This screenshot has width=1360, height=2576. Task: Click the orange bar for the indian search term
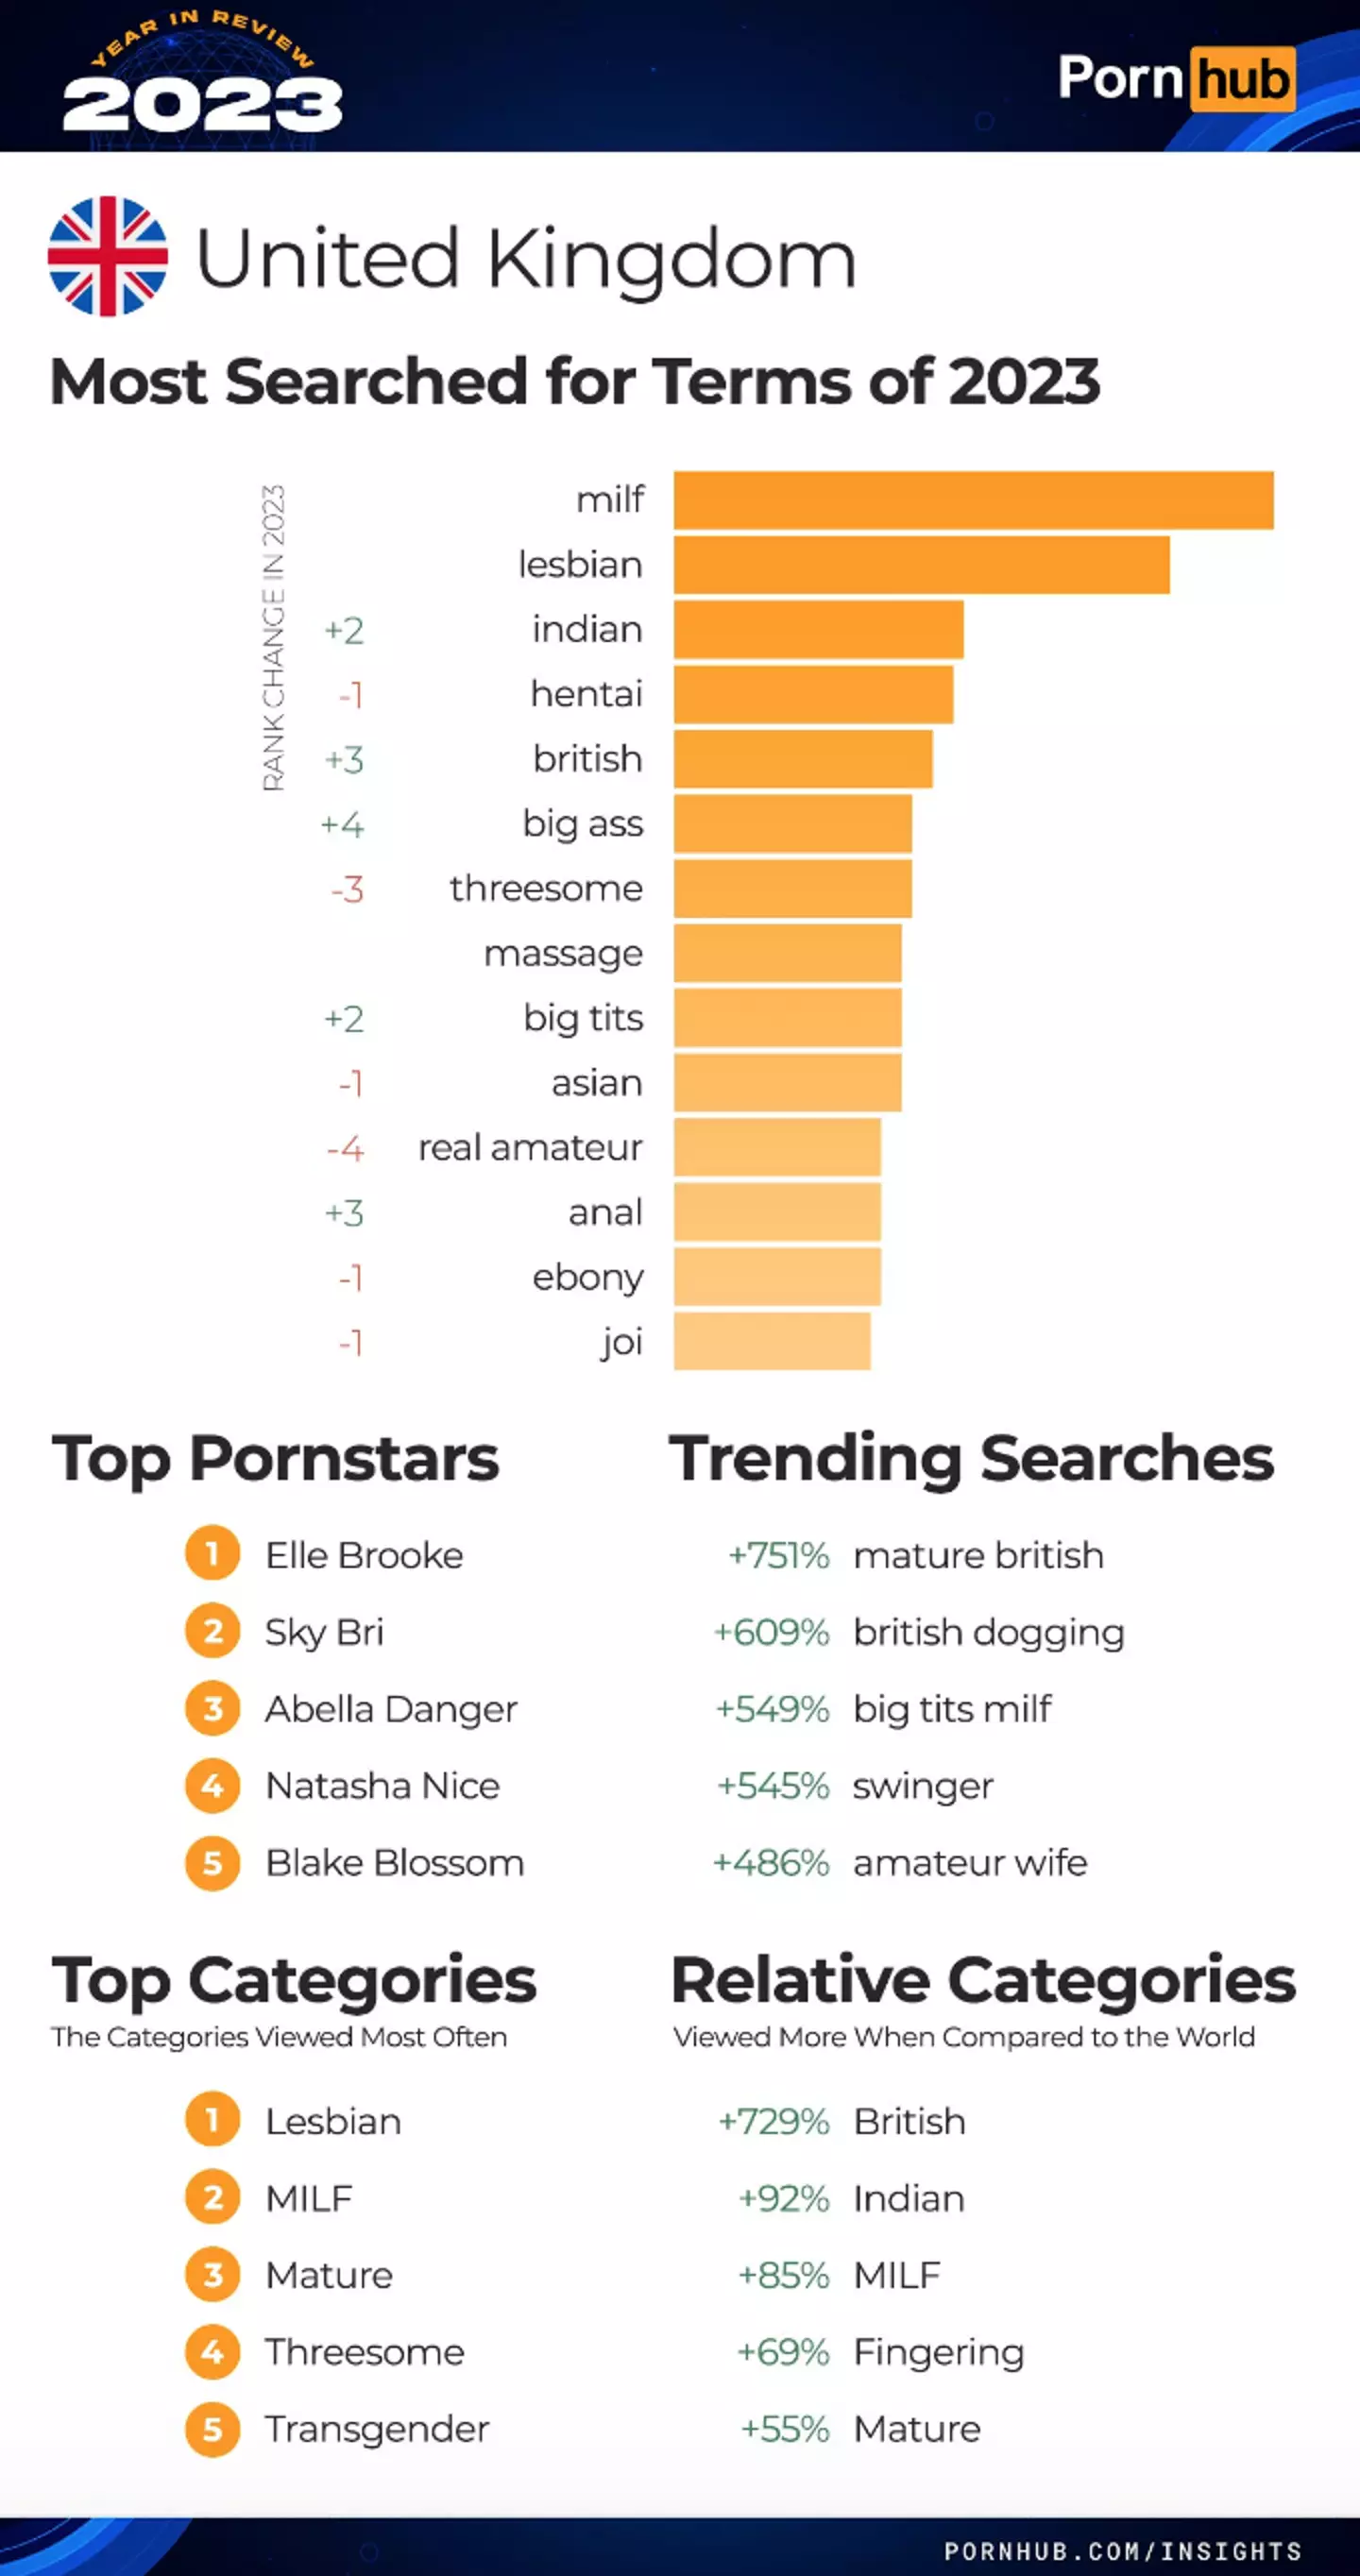[818, 630]
